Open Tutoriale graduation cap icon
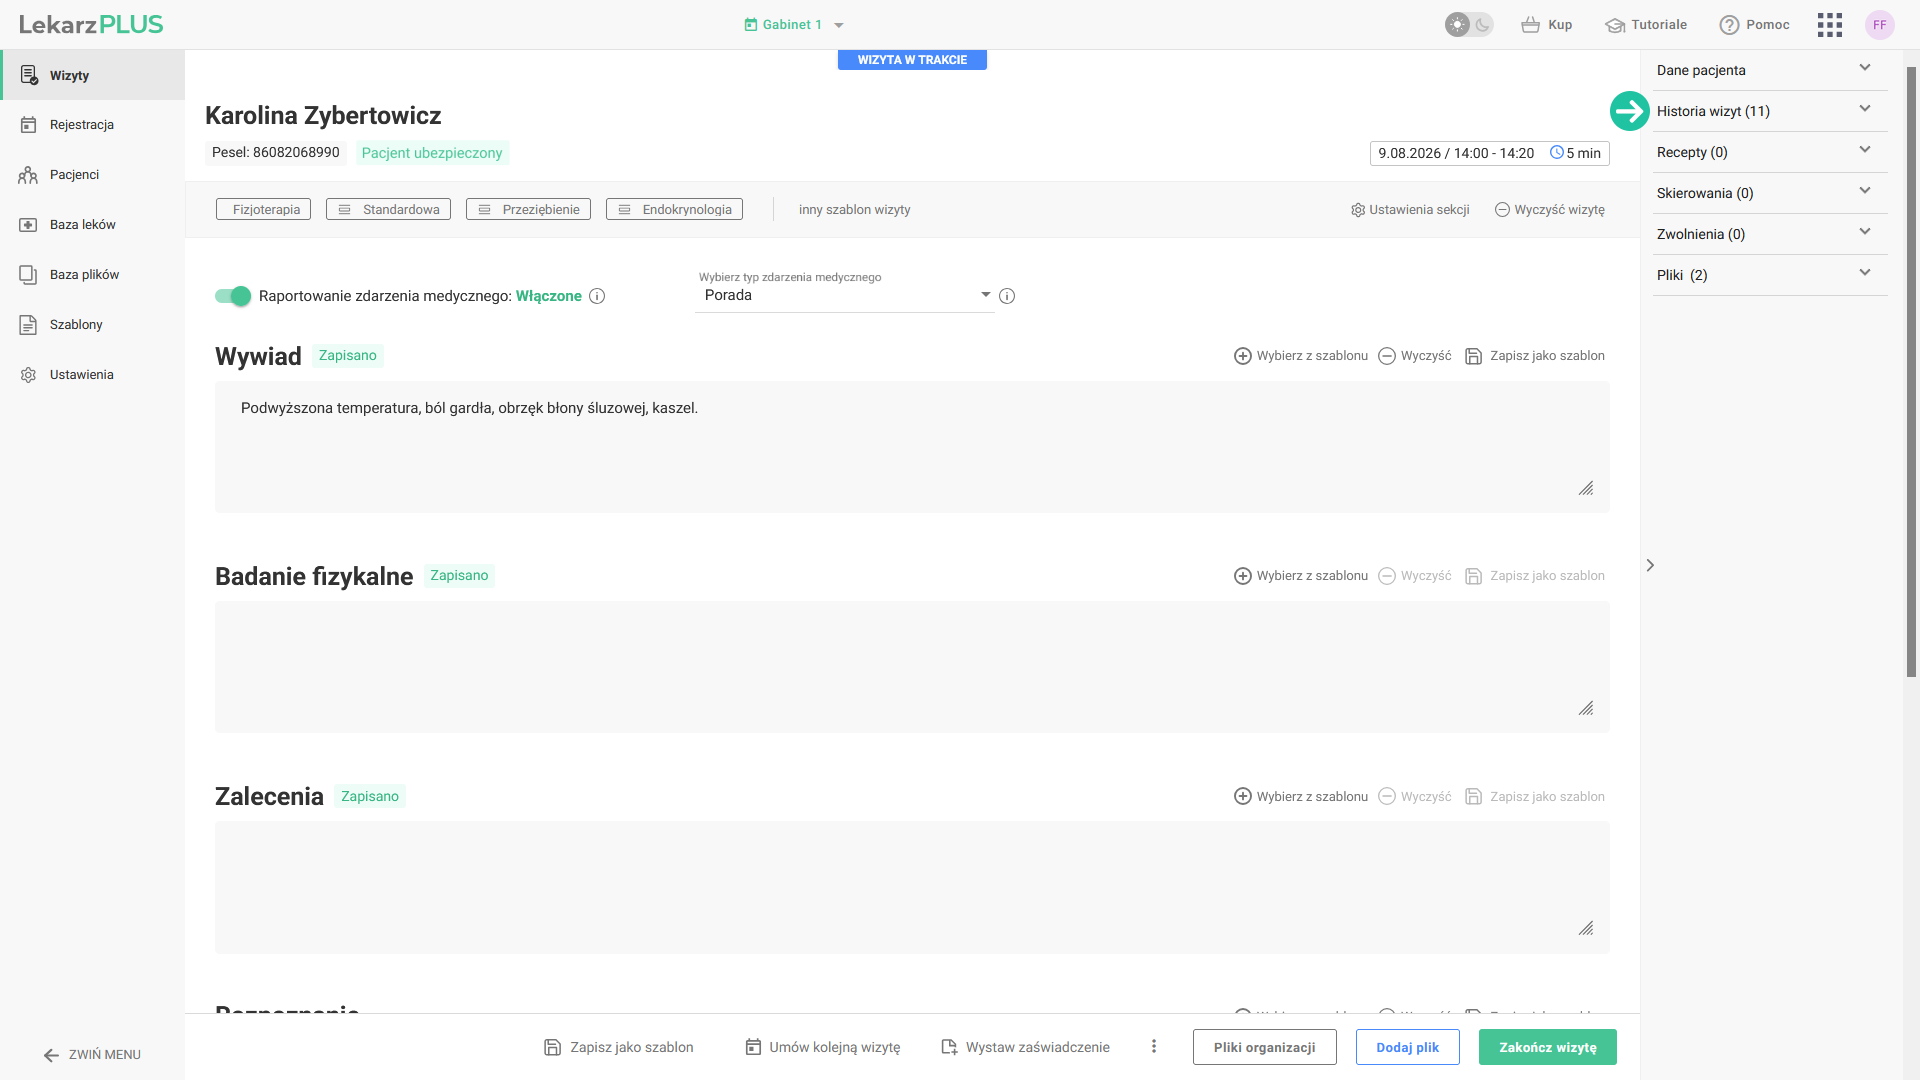The image size is (1920, 1080). [1614, 25]
